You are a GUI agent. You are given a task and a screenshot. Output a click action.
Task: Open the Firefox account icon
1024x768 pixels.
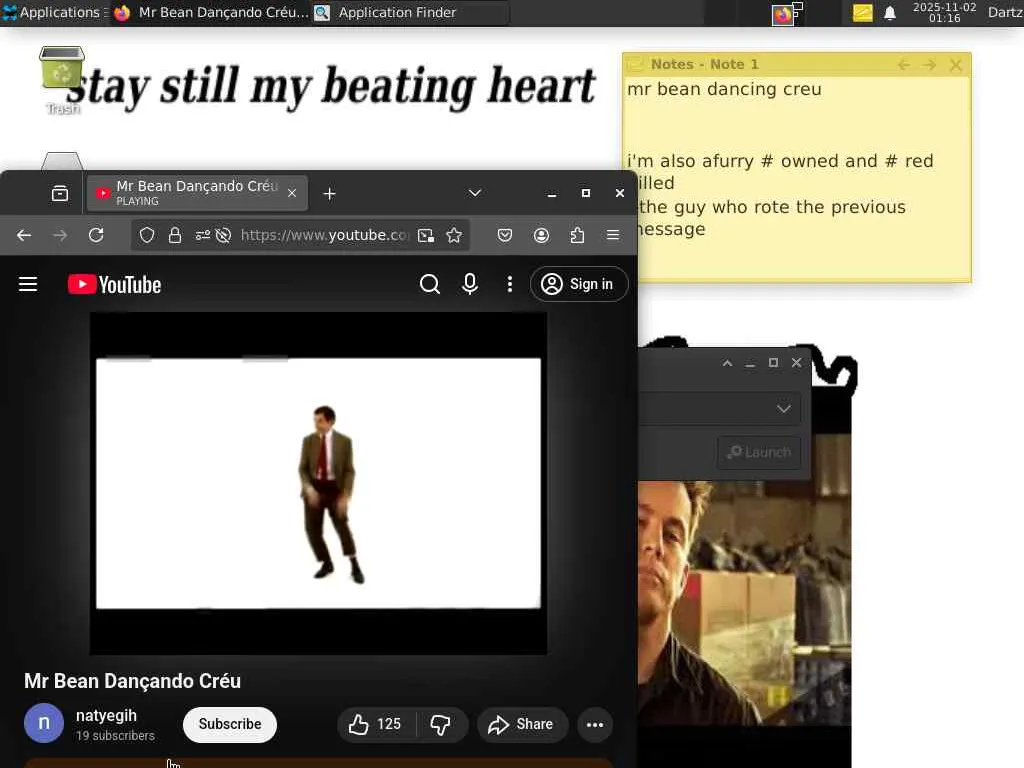[541, 235]
